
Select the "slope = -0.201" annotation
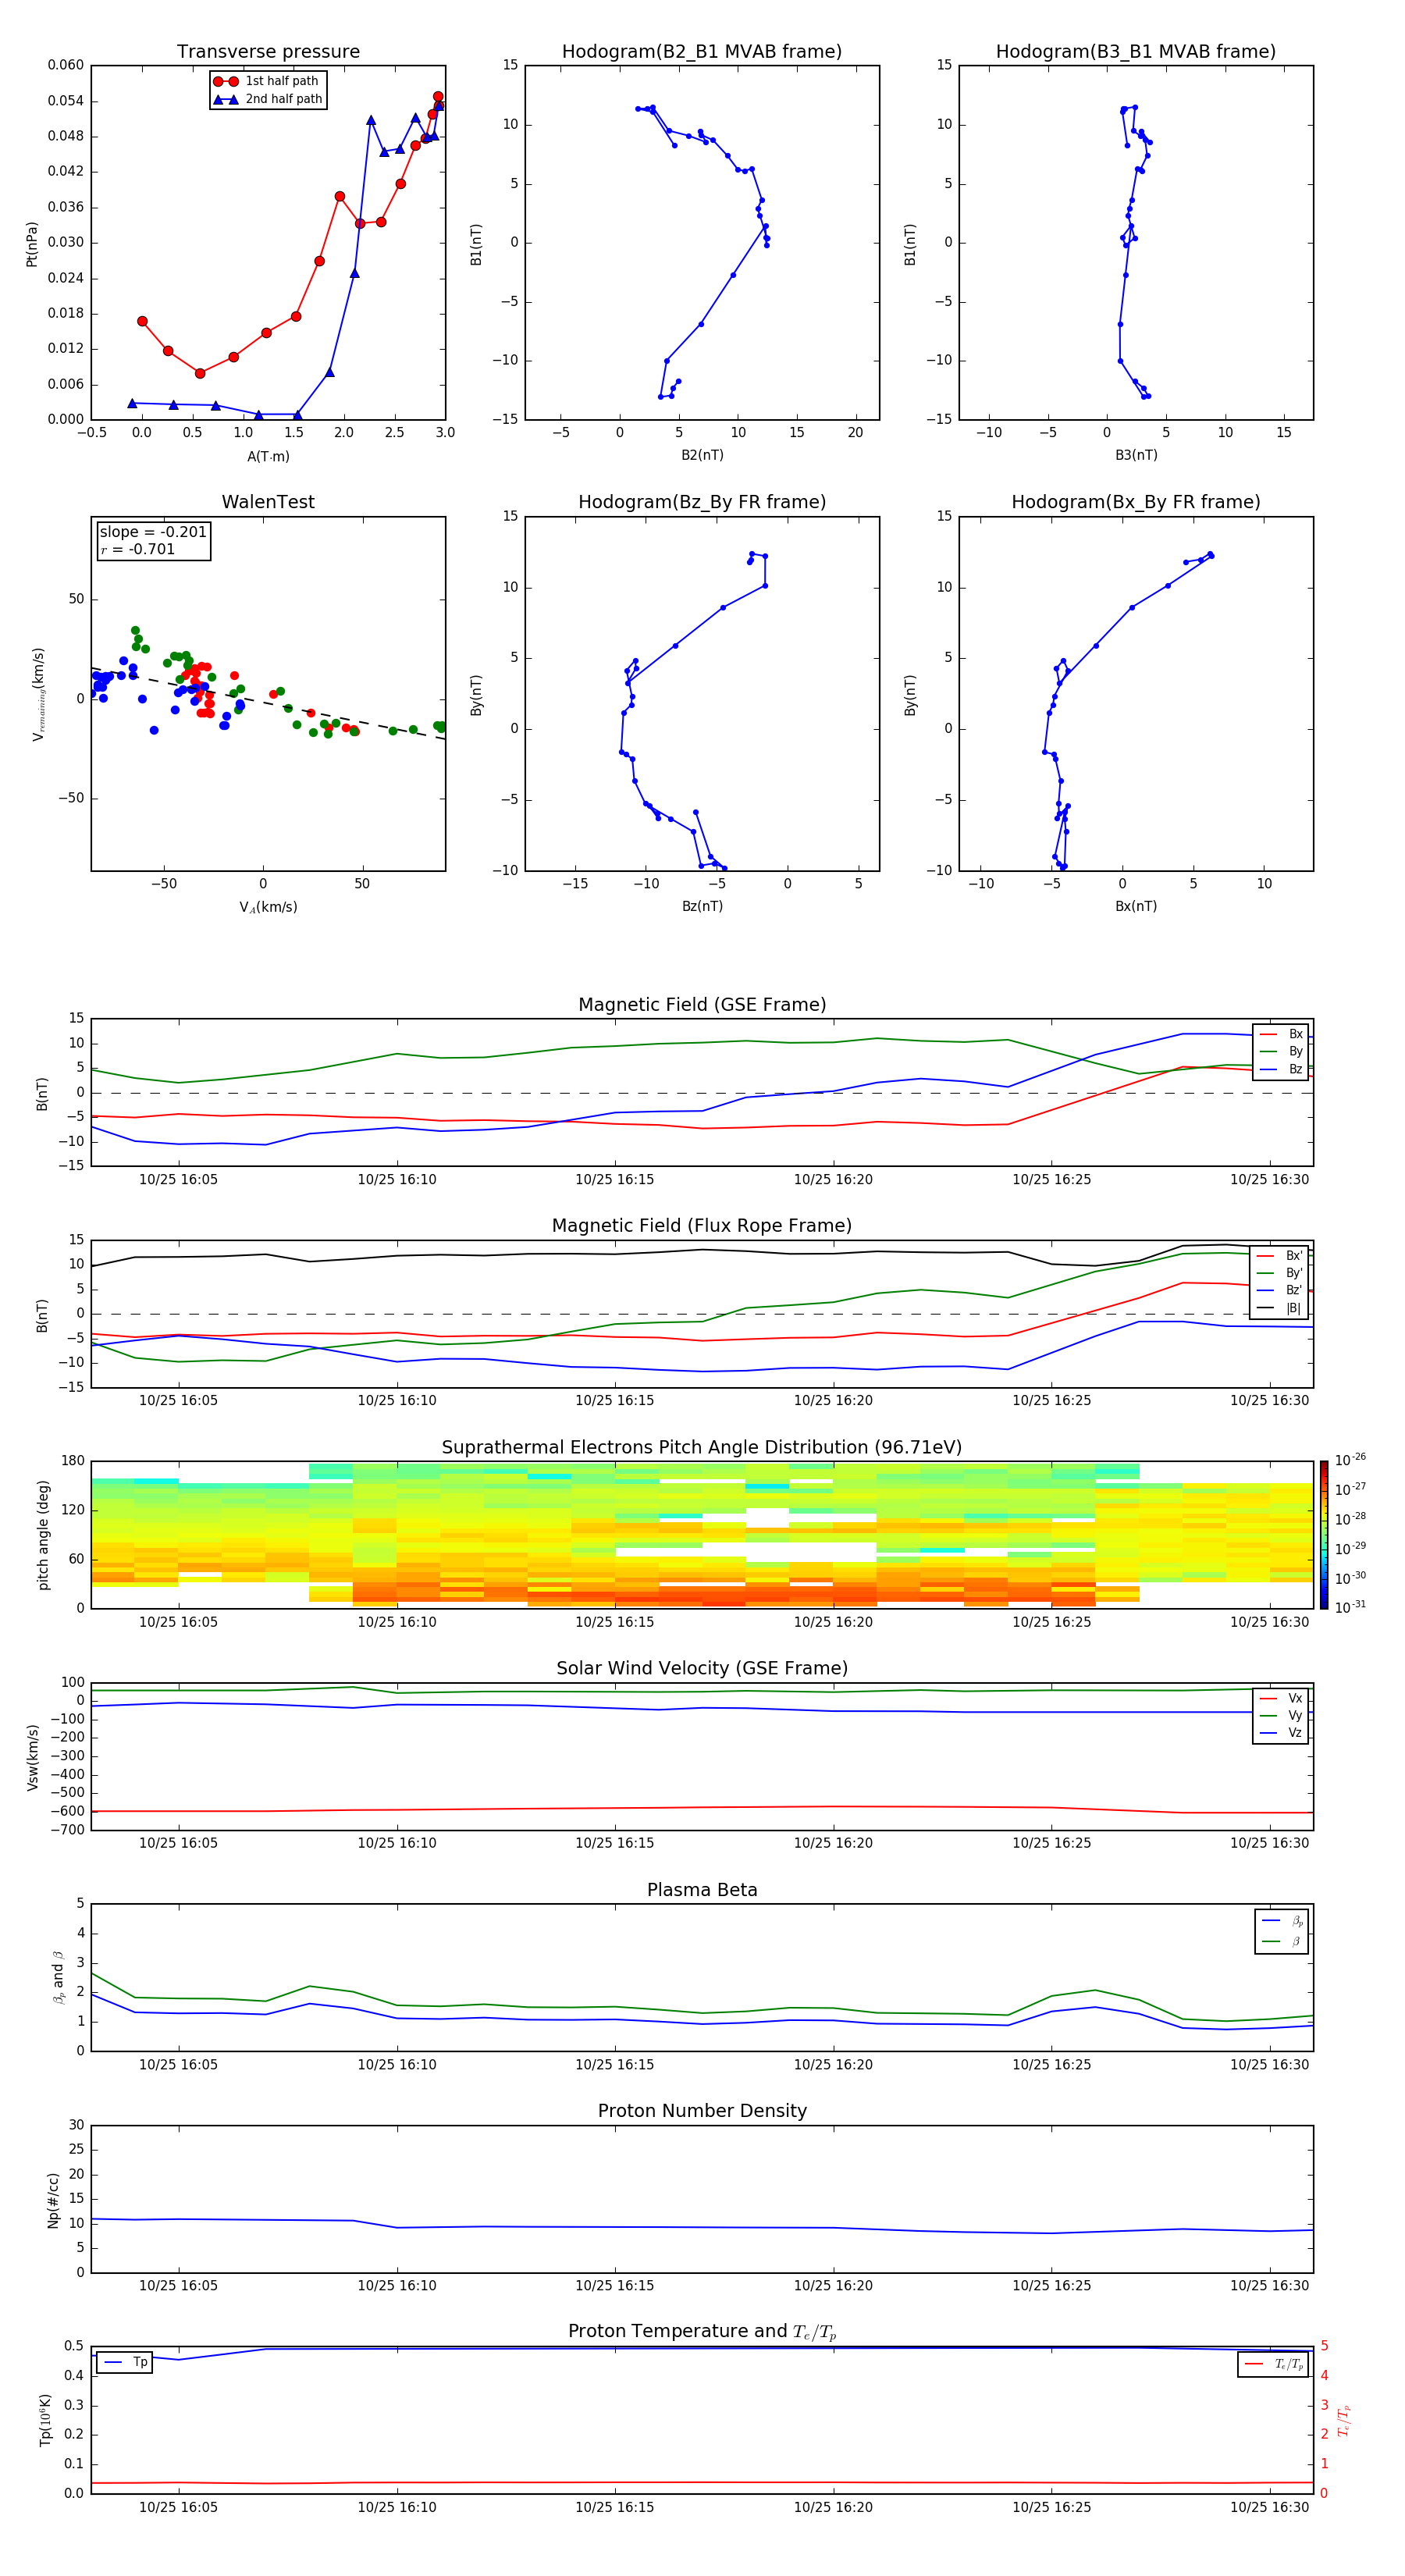point(153,532)
